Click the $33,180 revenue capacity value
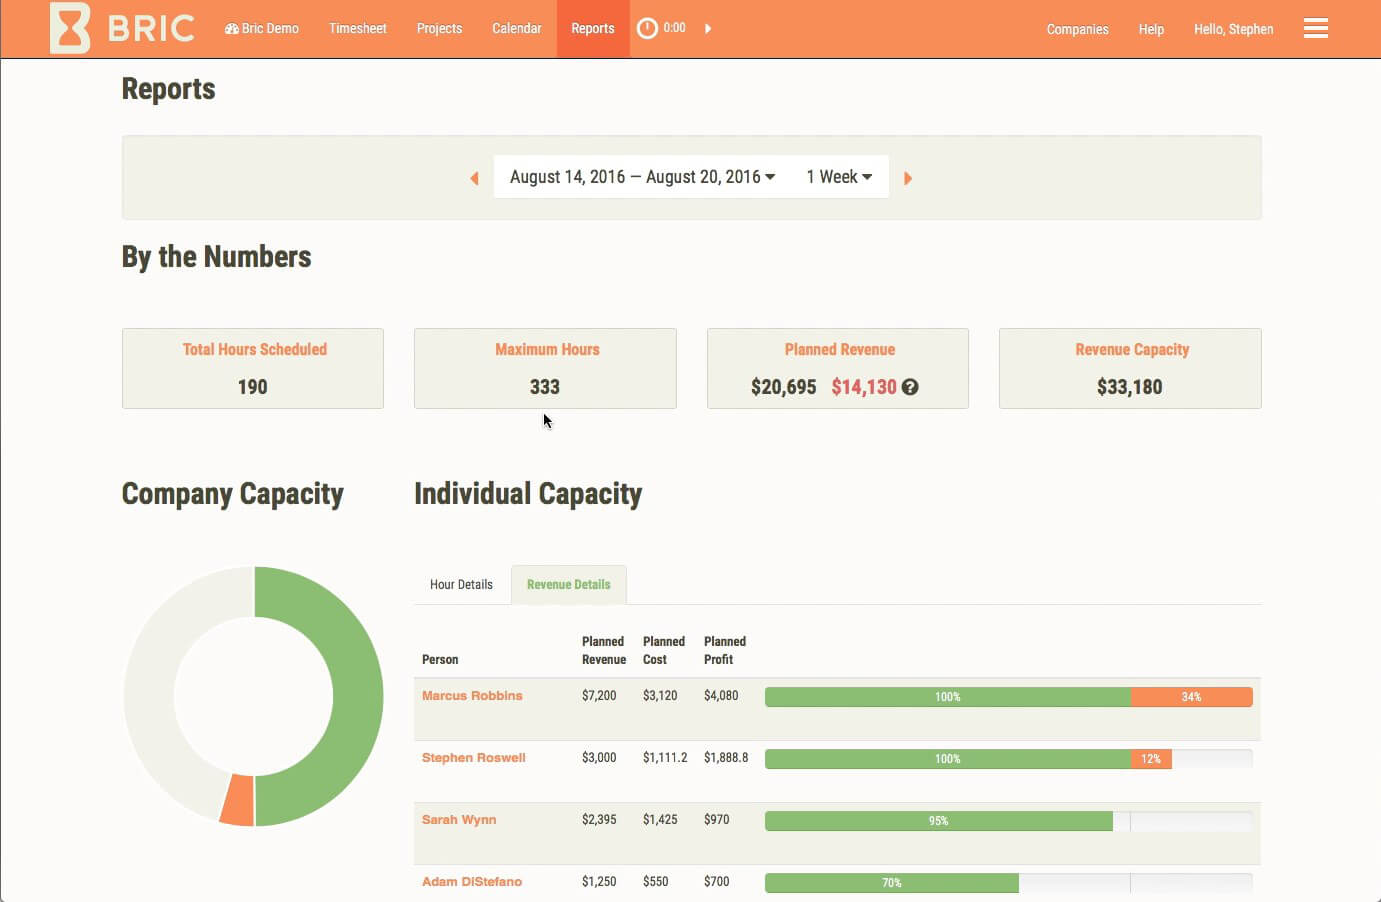The image size is (1381, 902). 1129,387
